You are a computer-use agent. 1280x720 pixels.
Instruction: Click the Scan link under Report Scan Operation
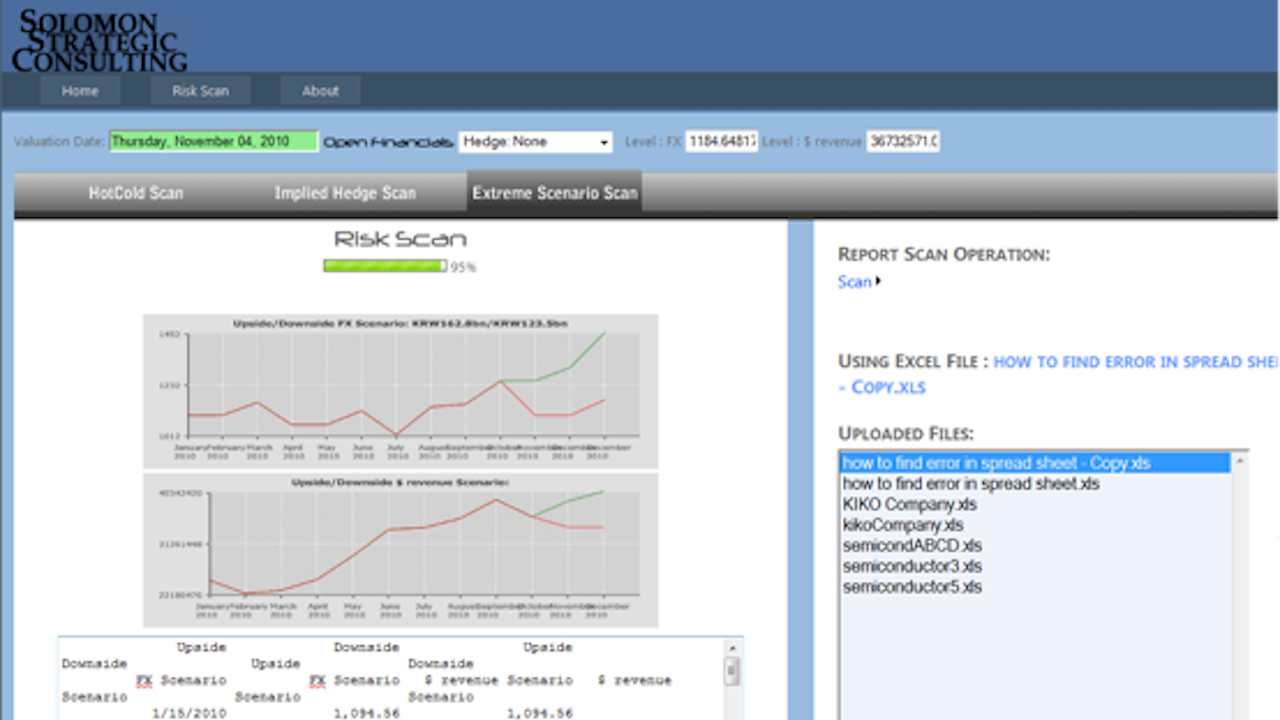(855, 282)
